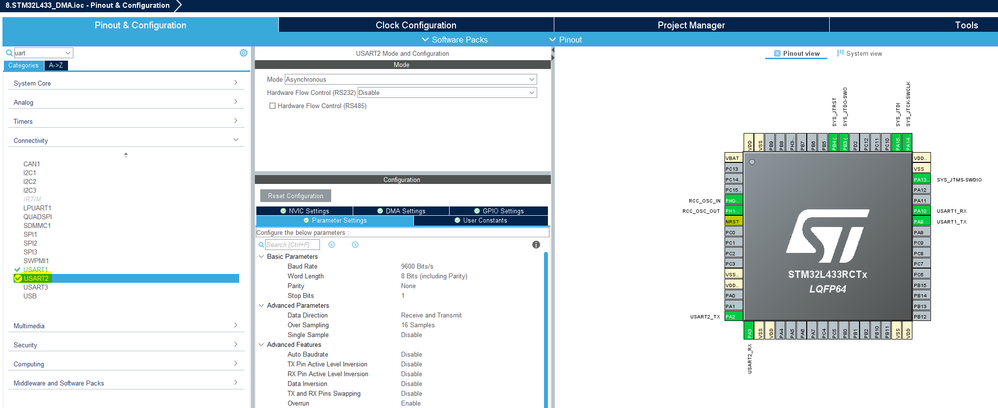This screenshot has width=998, height=408.
Task: Switch to A->Z view
Action: coord(57,66)
